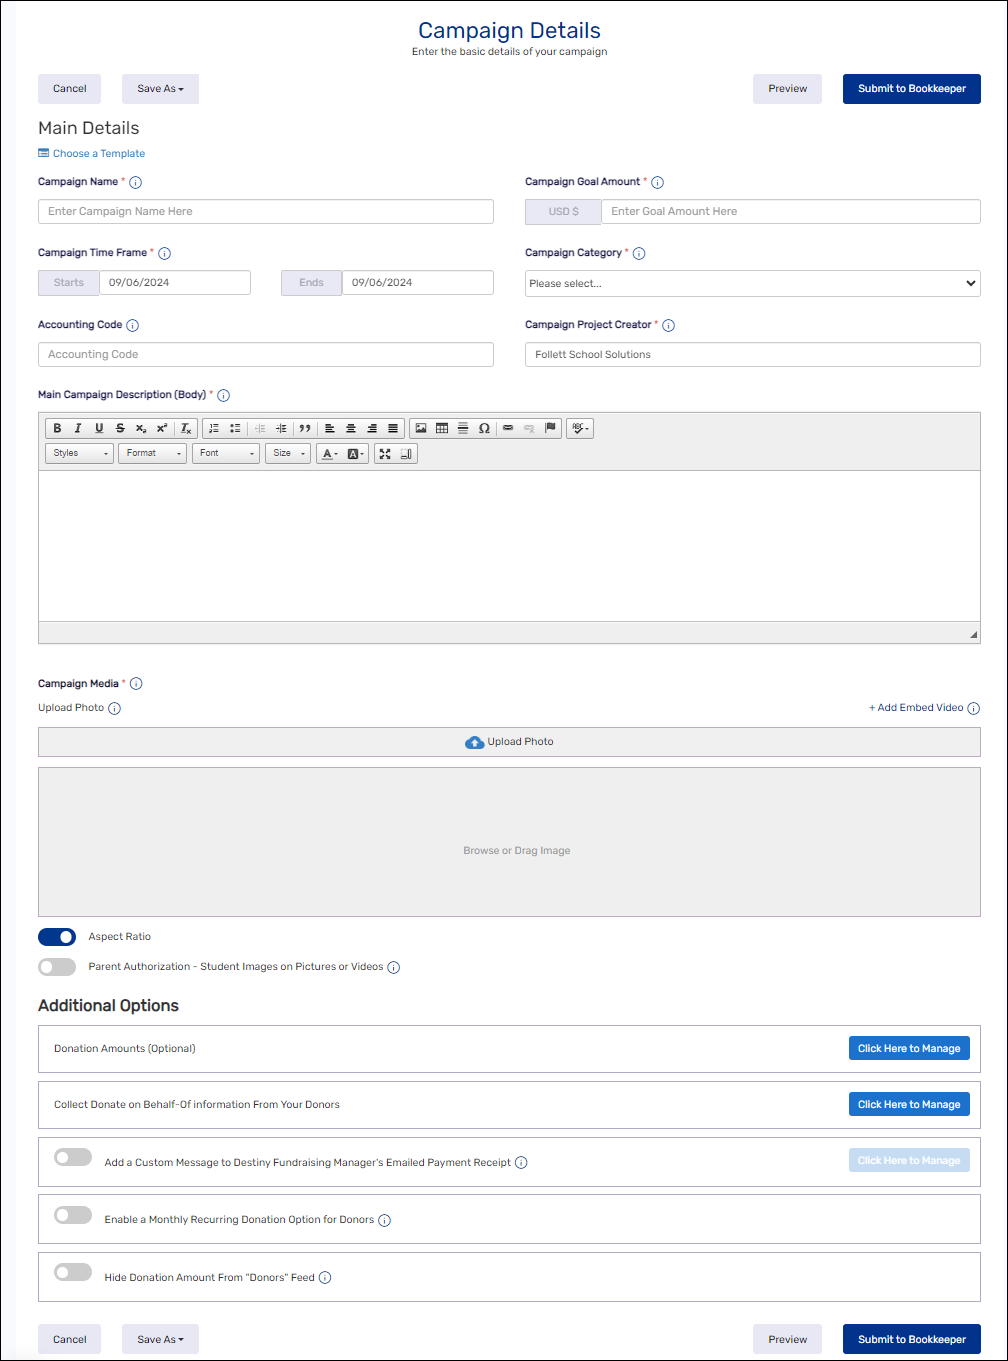Enable Monthly Recurring Donation Option toggle
1008x1361 pixels.
pos(73,1216)
